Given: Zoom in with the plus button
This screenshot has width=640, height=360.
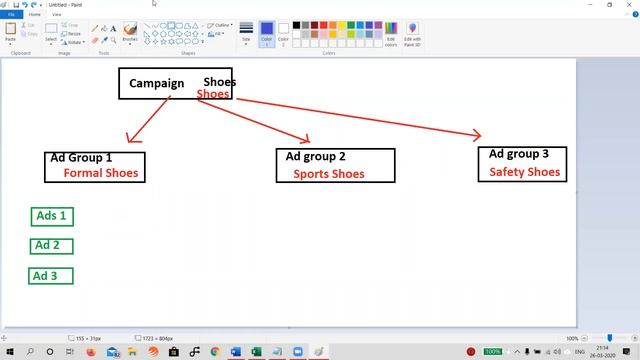Looking at the screenshot, I should tap(635, 338).
